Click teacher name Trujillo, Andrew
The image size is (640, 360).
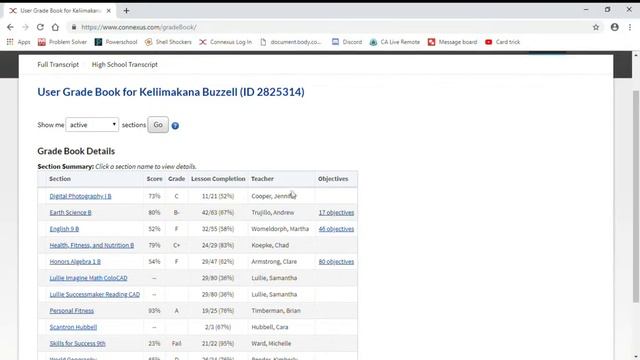coord(273,213)
